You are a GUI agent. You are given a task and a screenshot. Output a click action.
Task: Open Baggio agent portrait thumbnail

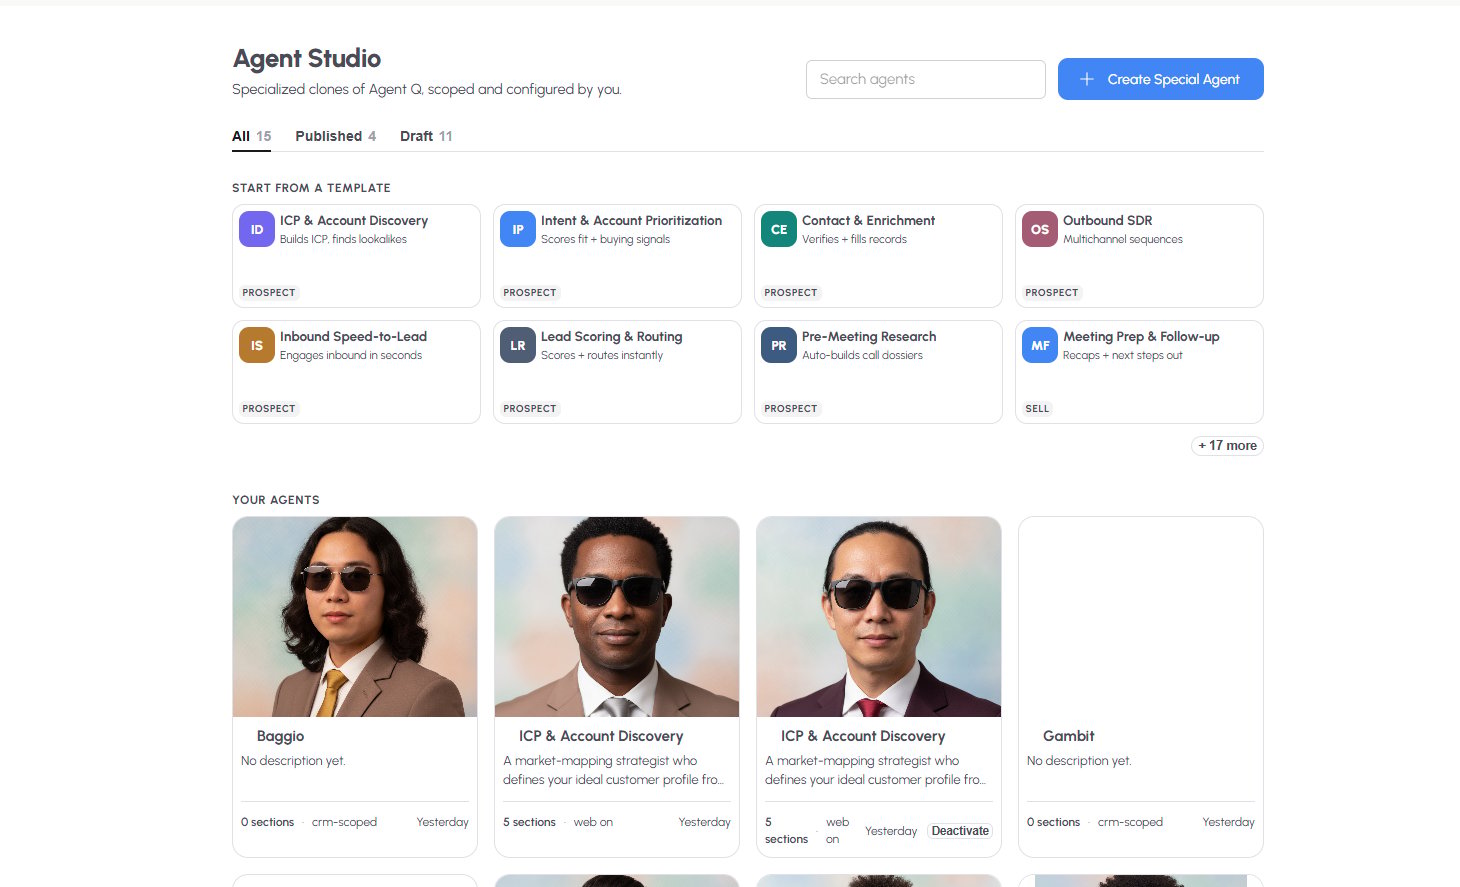point(355,617)
